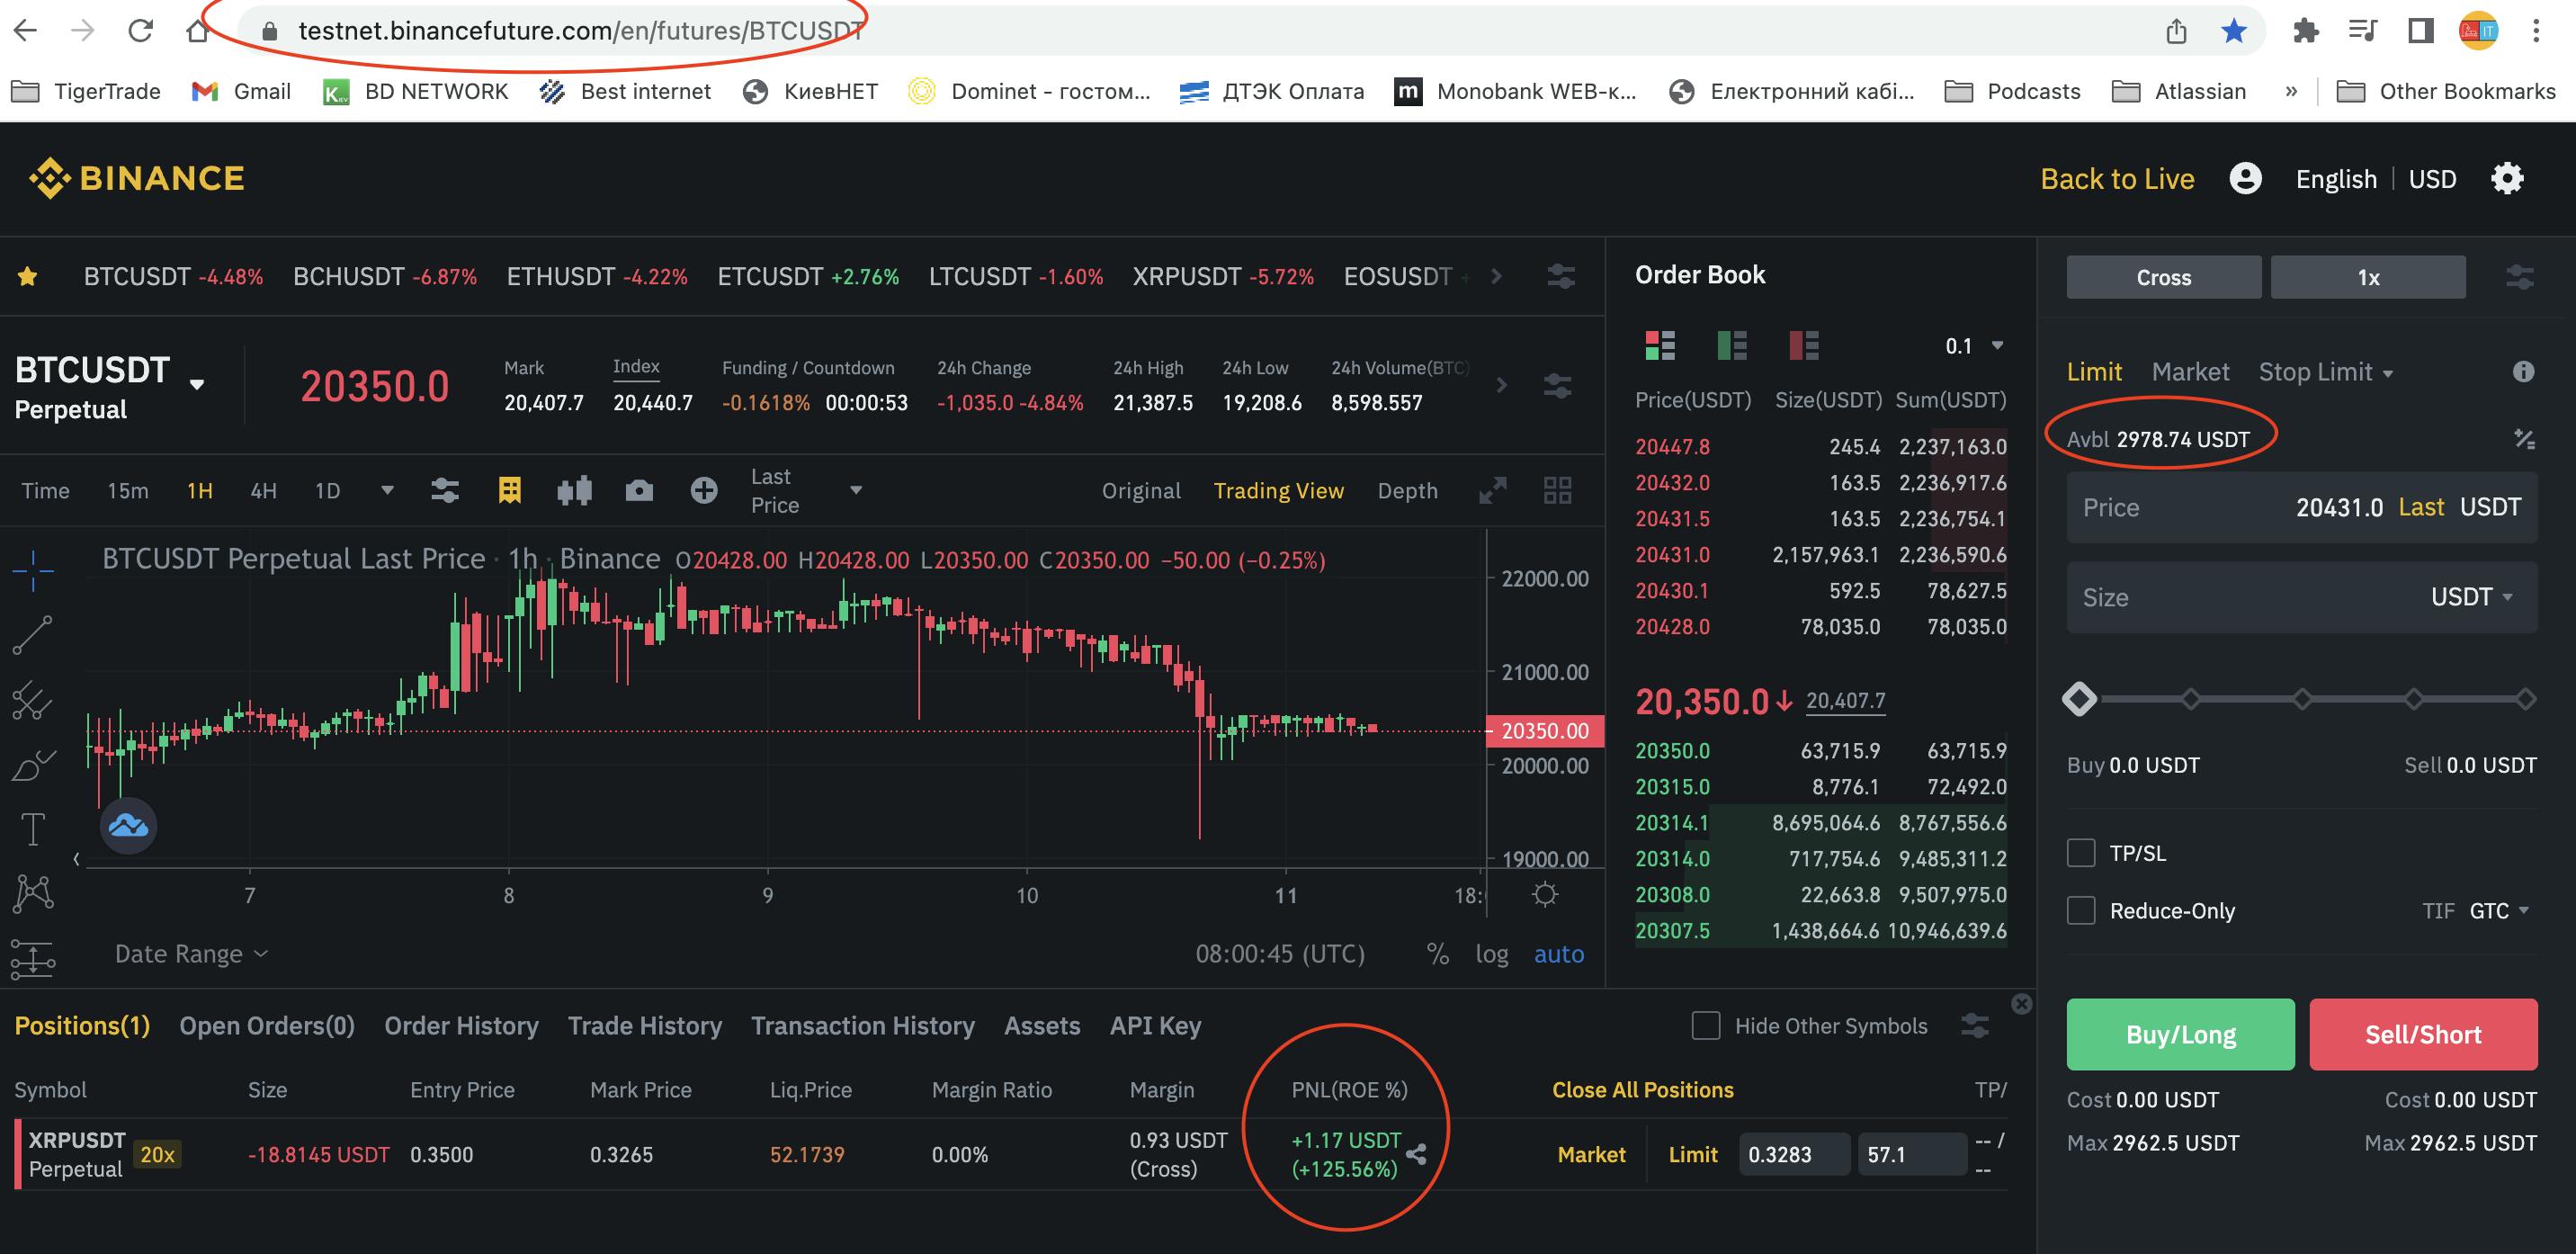The image size is (2576, 1254).
Task: Click the share icon beside PNL value
Action: pos(1416,1154)
